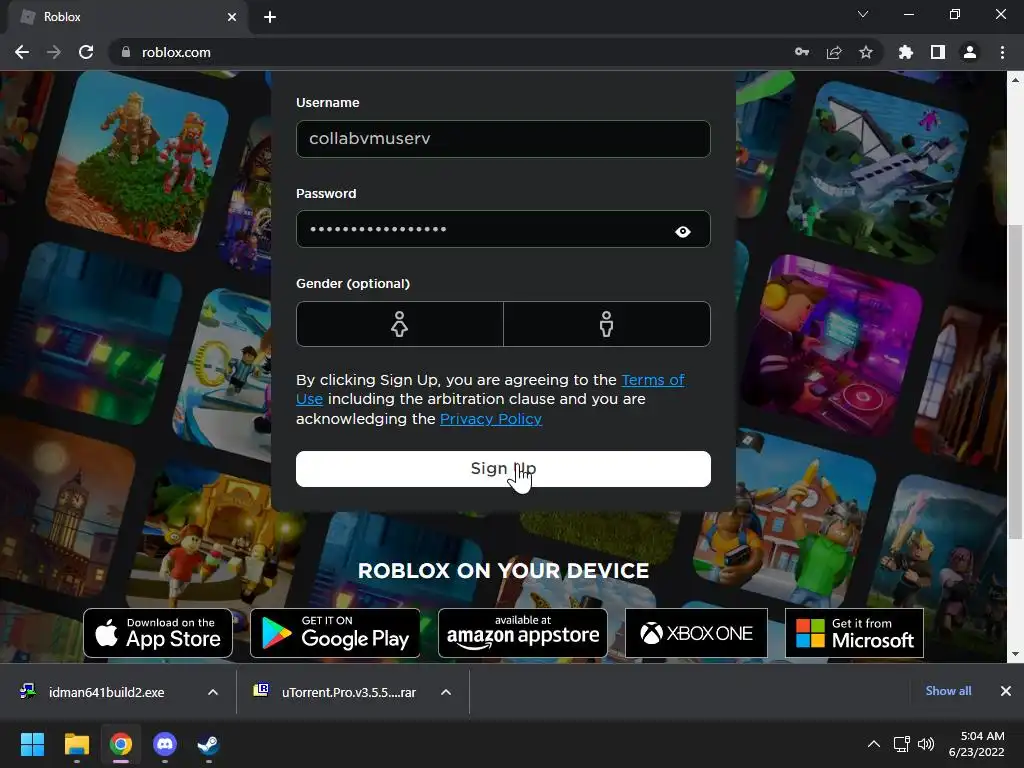Open the Terms of Use link
This screenshot has width=1024, height=768.
tap(652, 380)
